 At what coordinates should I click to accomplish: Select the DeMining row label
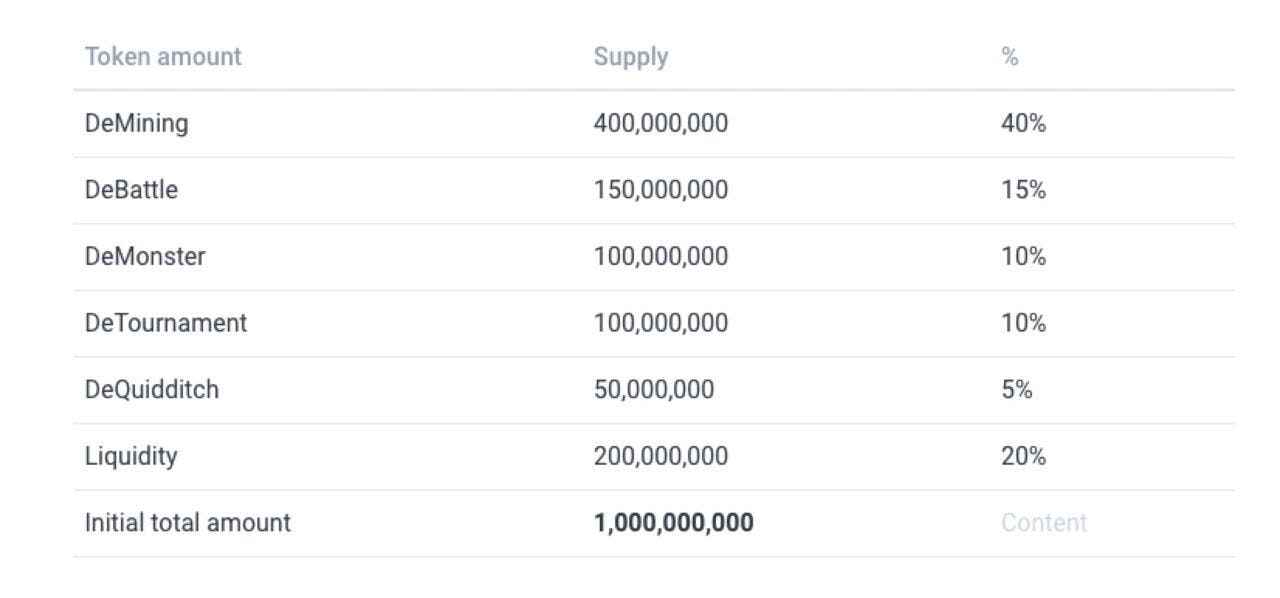136,124
